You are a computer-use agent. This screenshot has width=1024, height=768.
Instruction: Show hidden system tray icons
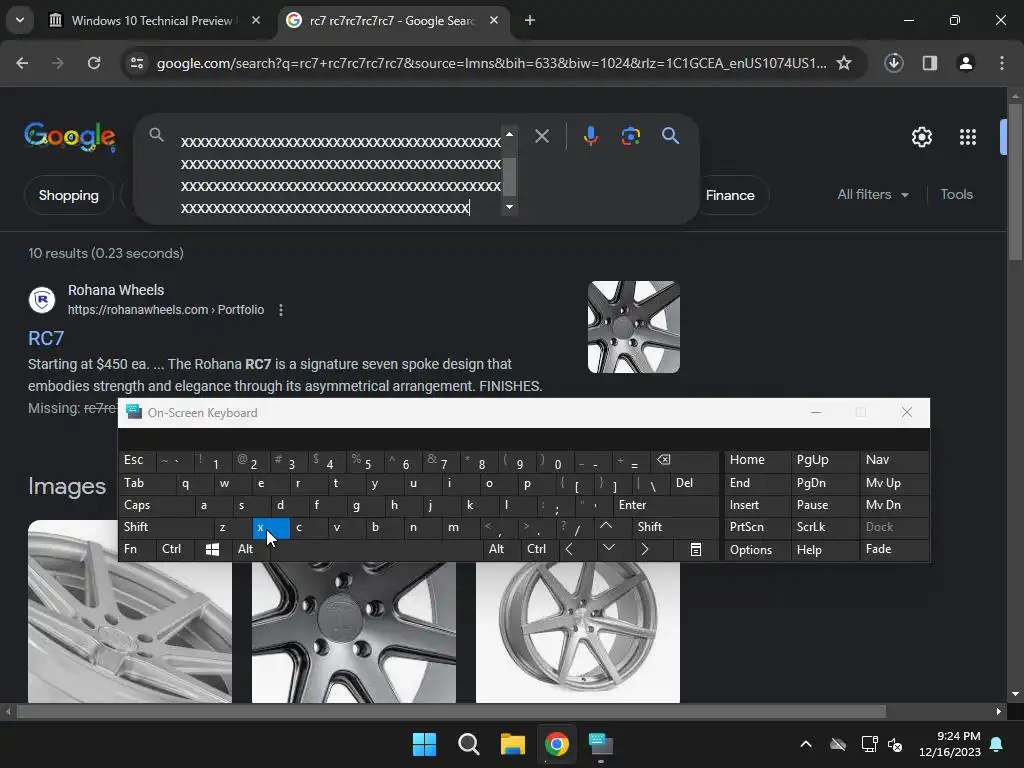point(806,744)
